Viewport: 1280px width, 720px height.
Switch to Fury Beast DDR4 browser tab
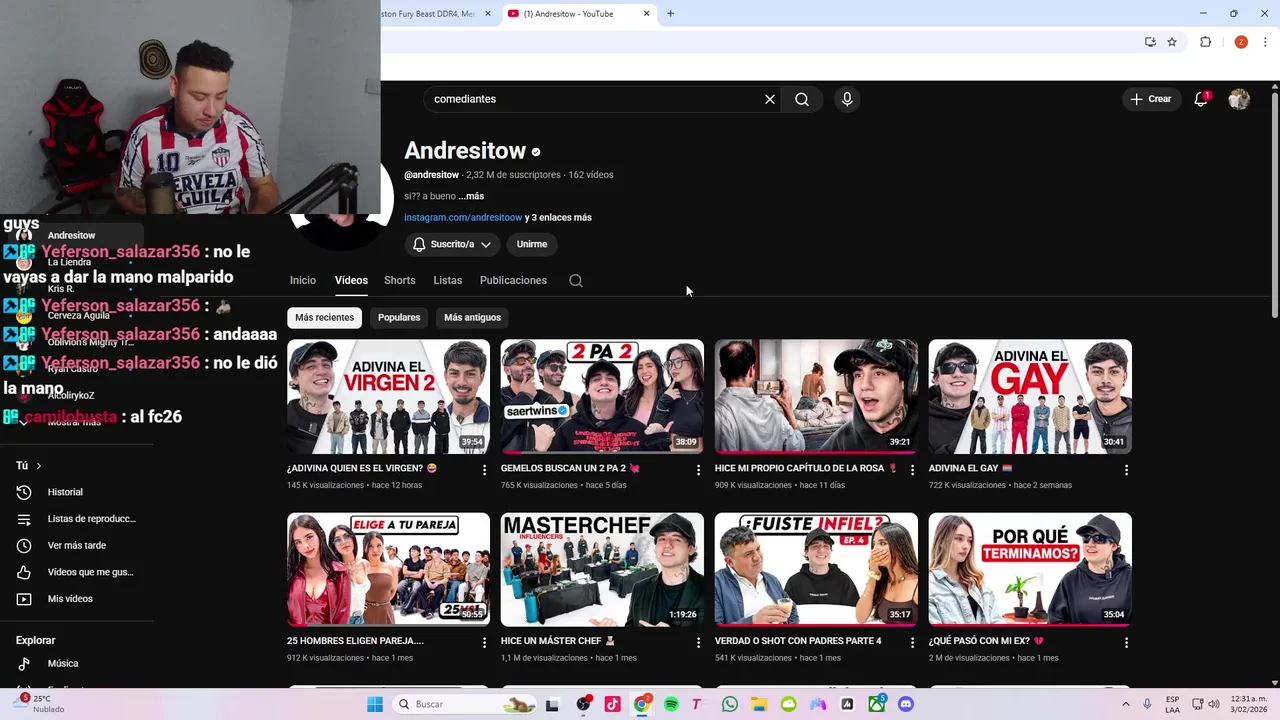click(x=430, y=13)
